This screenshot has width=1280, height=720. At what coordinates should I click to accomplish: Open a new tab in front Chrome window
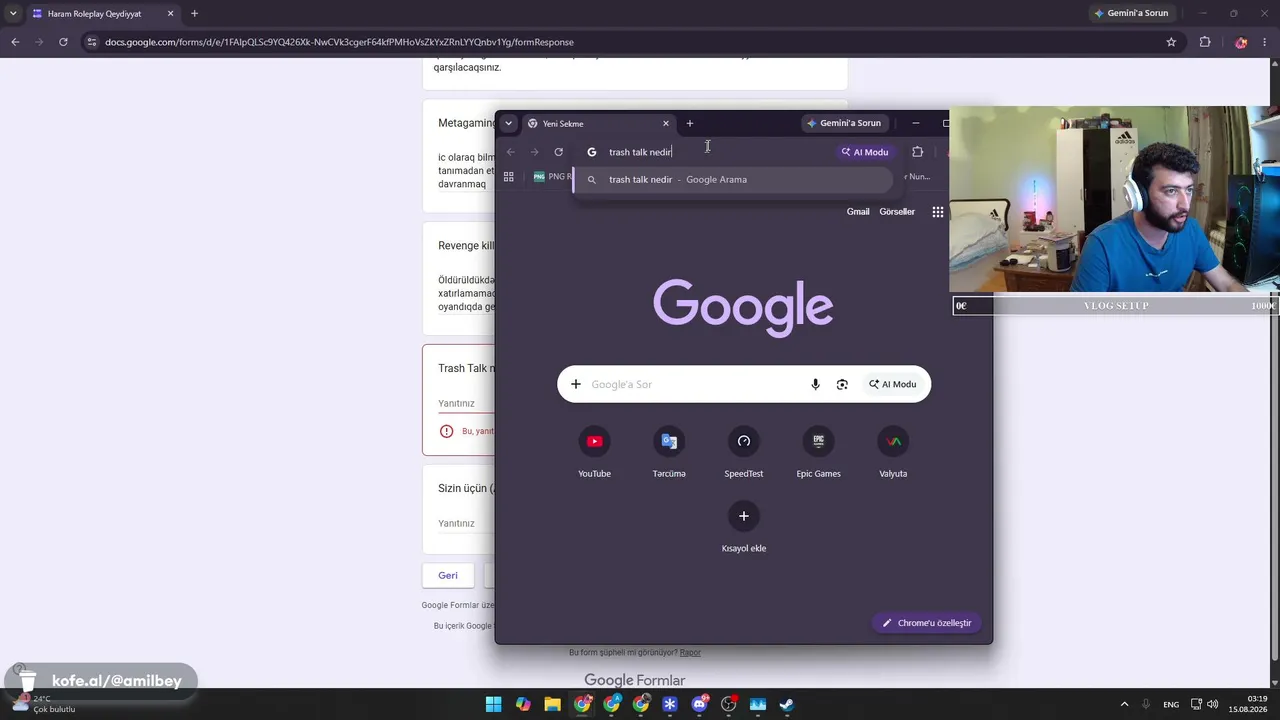(689, 123)
